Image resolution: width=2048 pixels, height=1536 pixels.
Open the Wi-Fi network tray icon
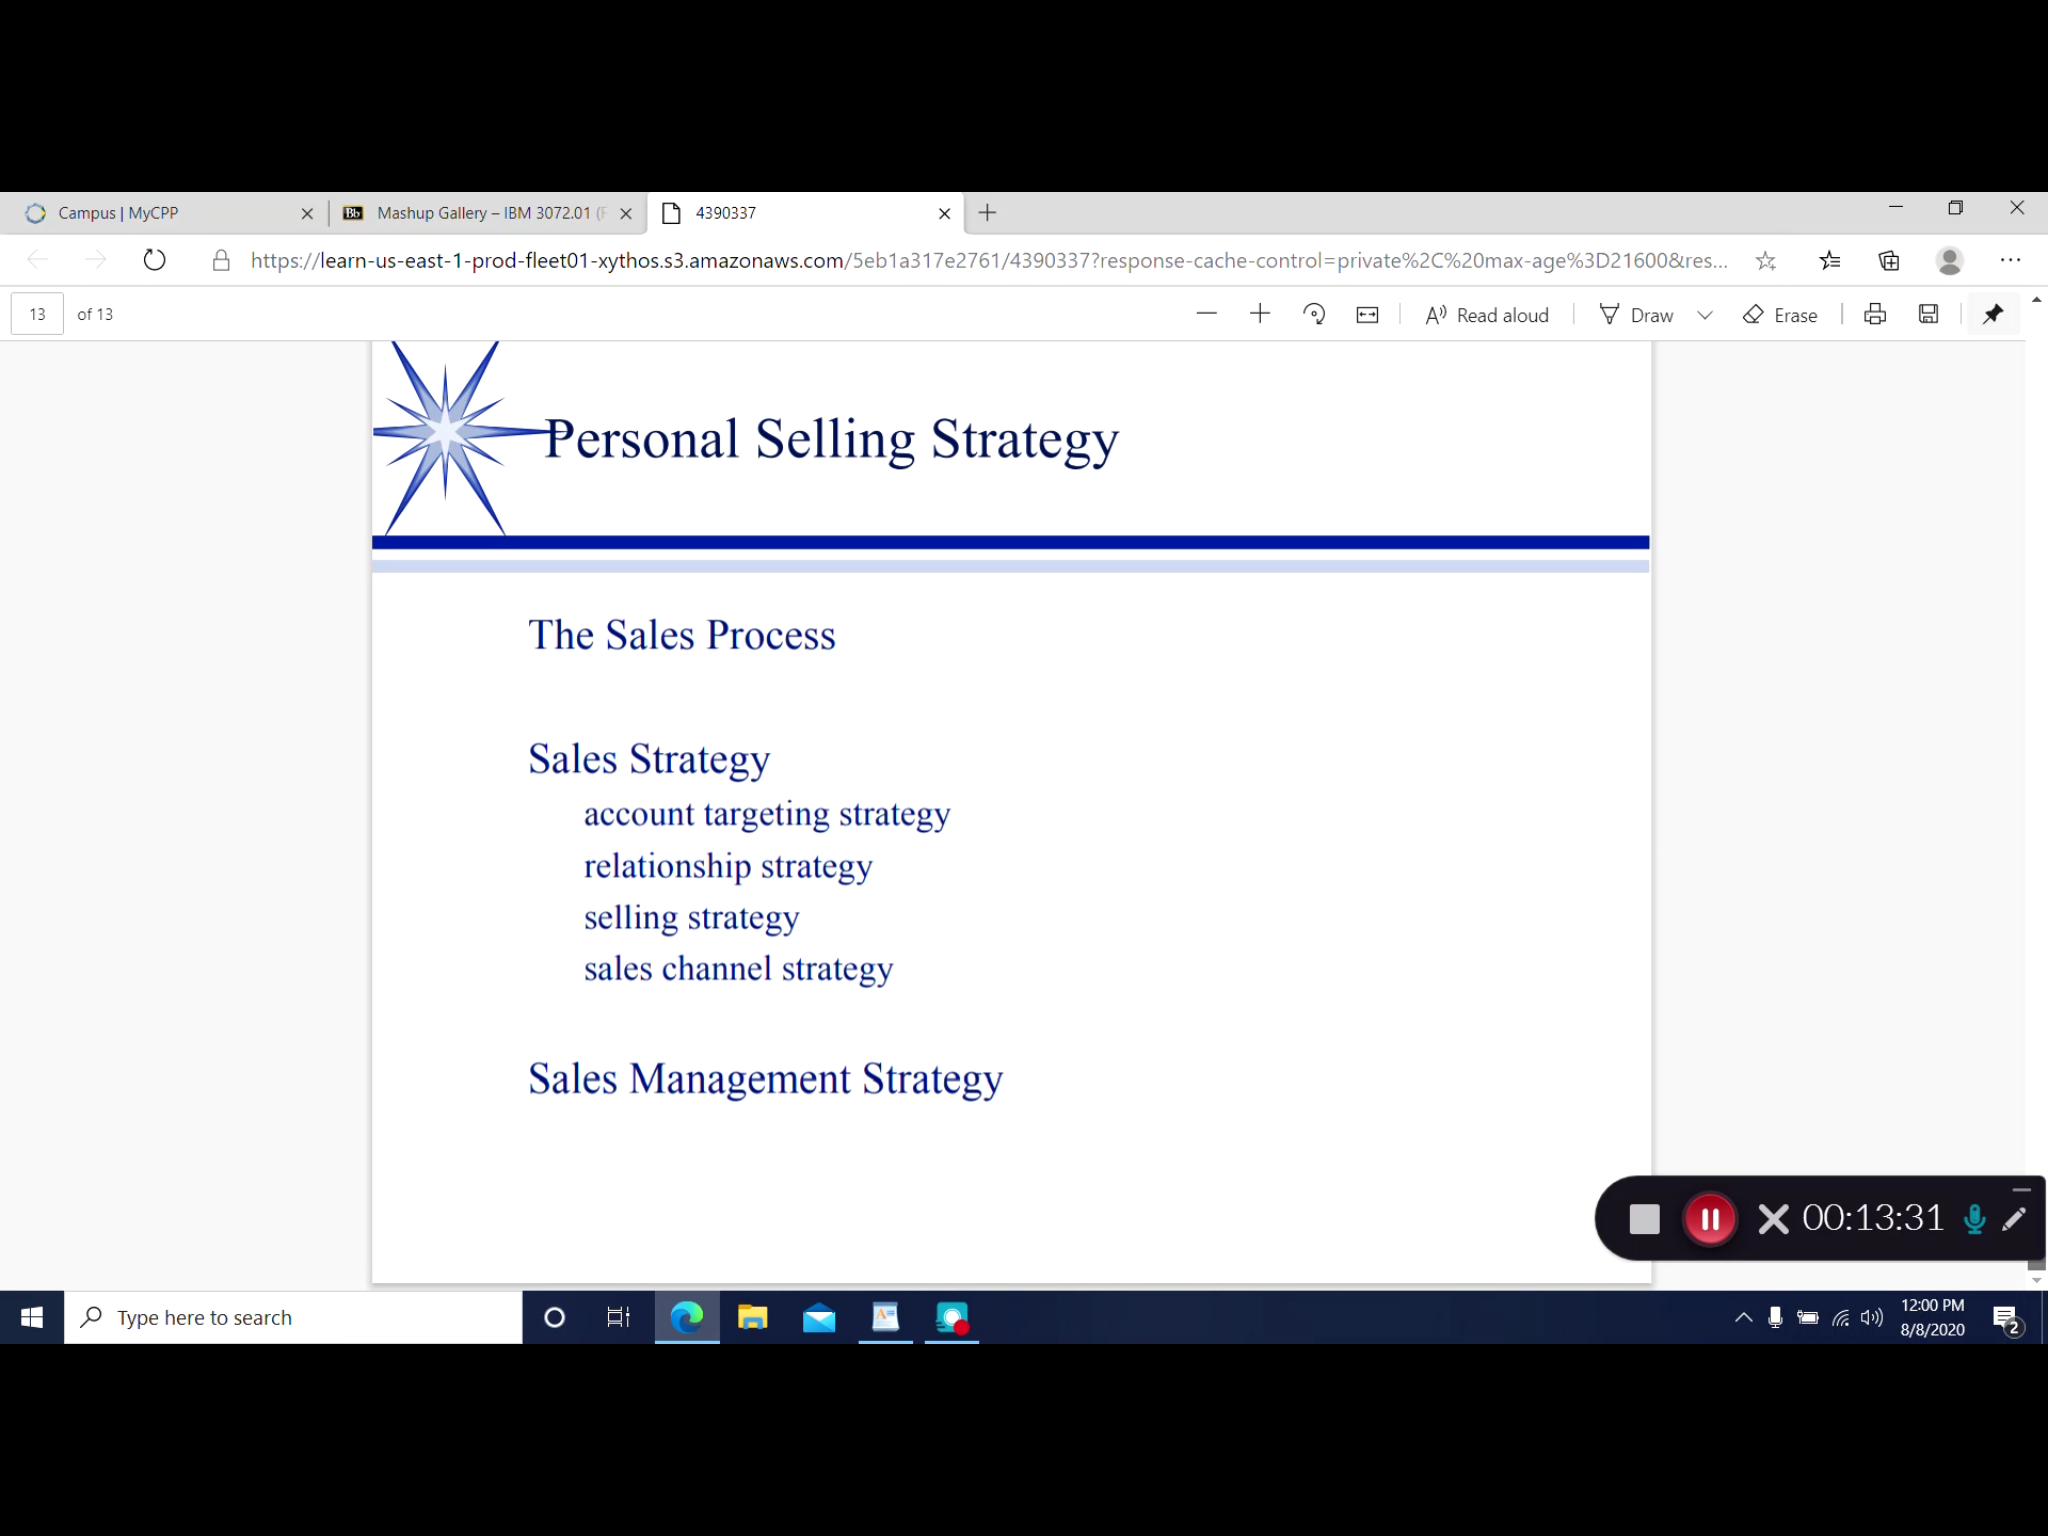1841,1318
